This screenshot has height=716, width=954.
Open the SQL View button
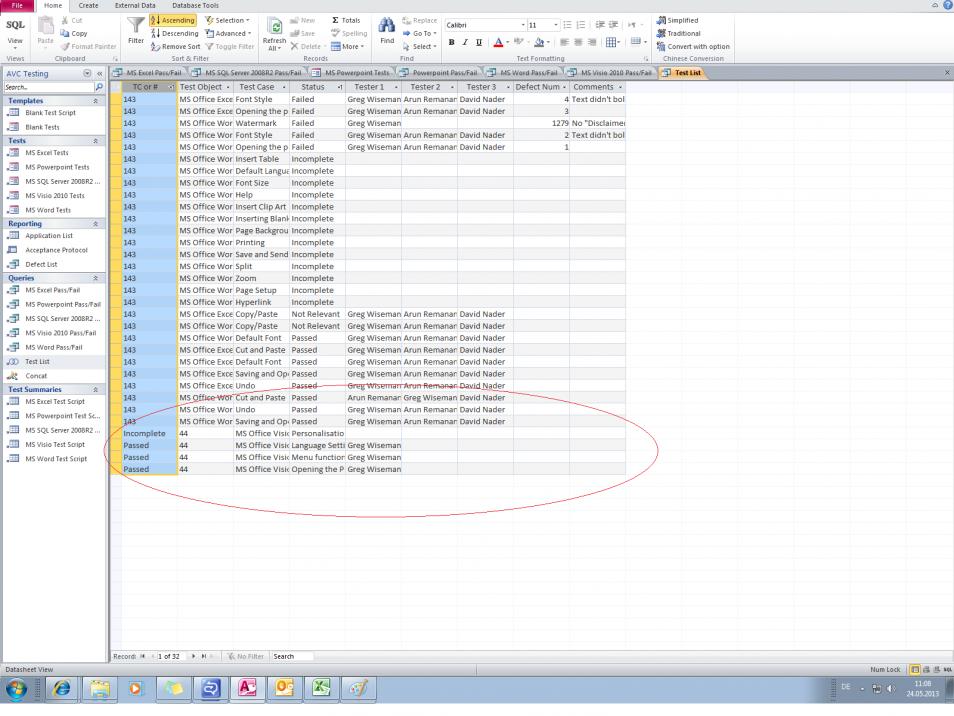point(15,32)
